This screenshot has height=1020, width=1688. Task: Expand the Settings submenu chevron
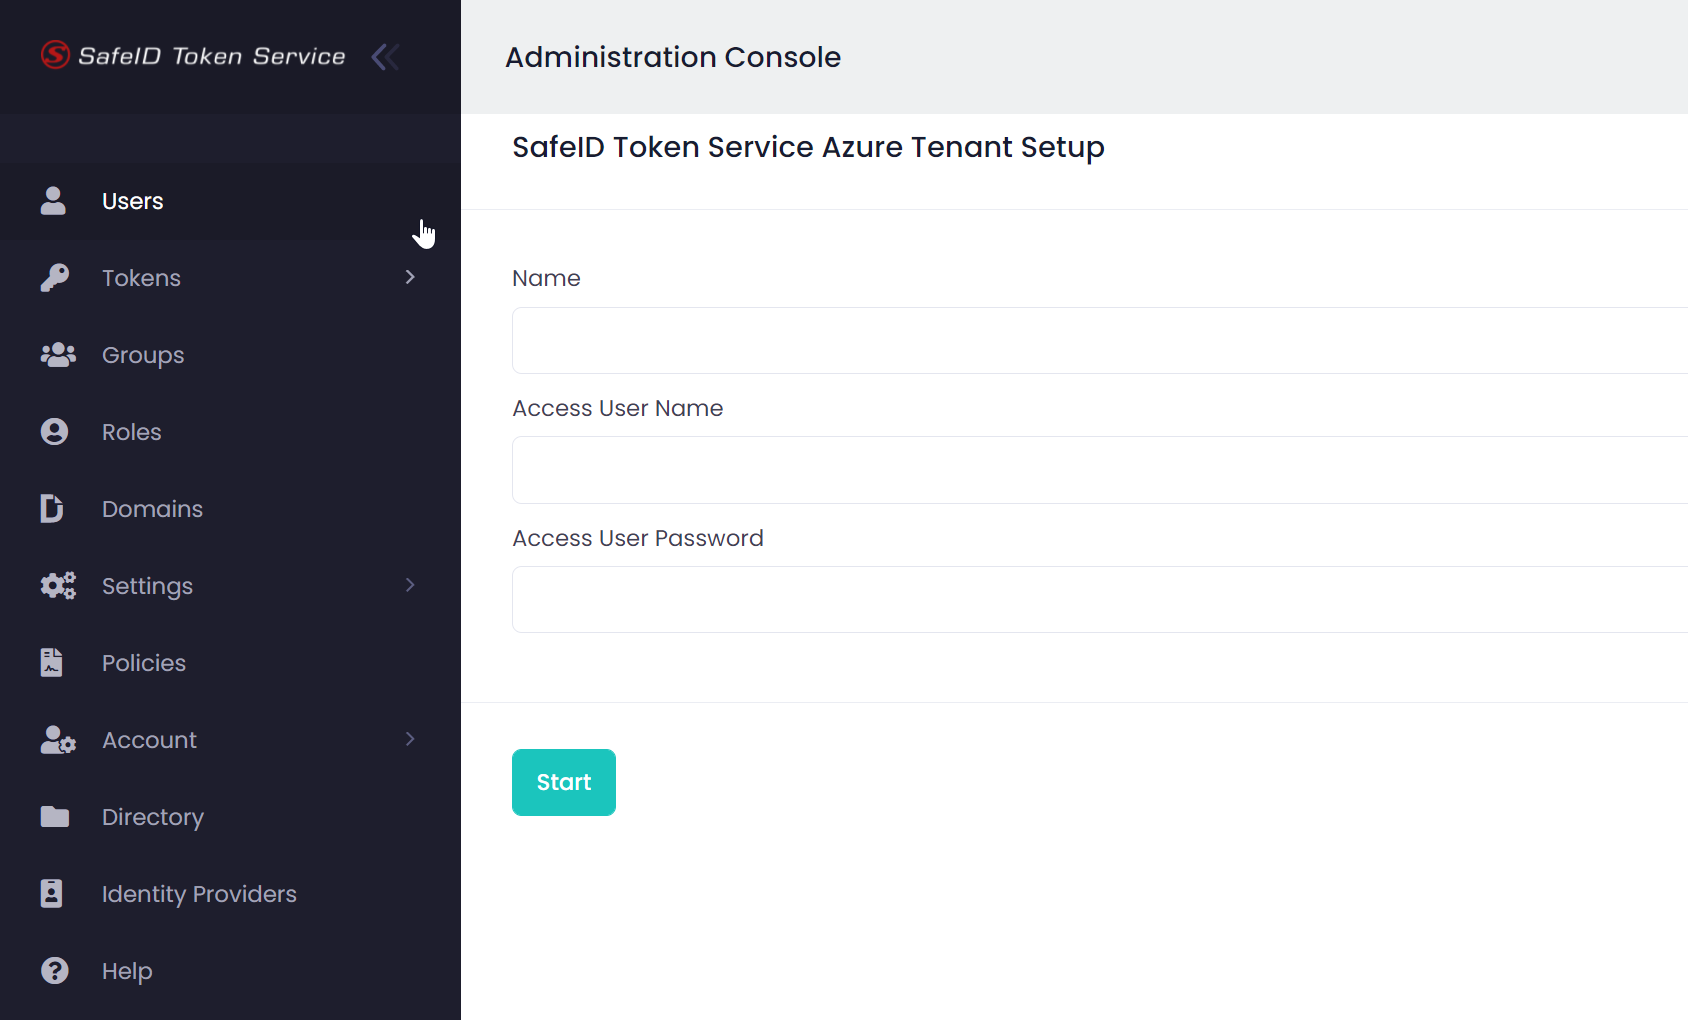410,585
